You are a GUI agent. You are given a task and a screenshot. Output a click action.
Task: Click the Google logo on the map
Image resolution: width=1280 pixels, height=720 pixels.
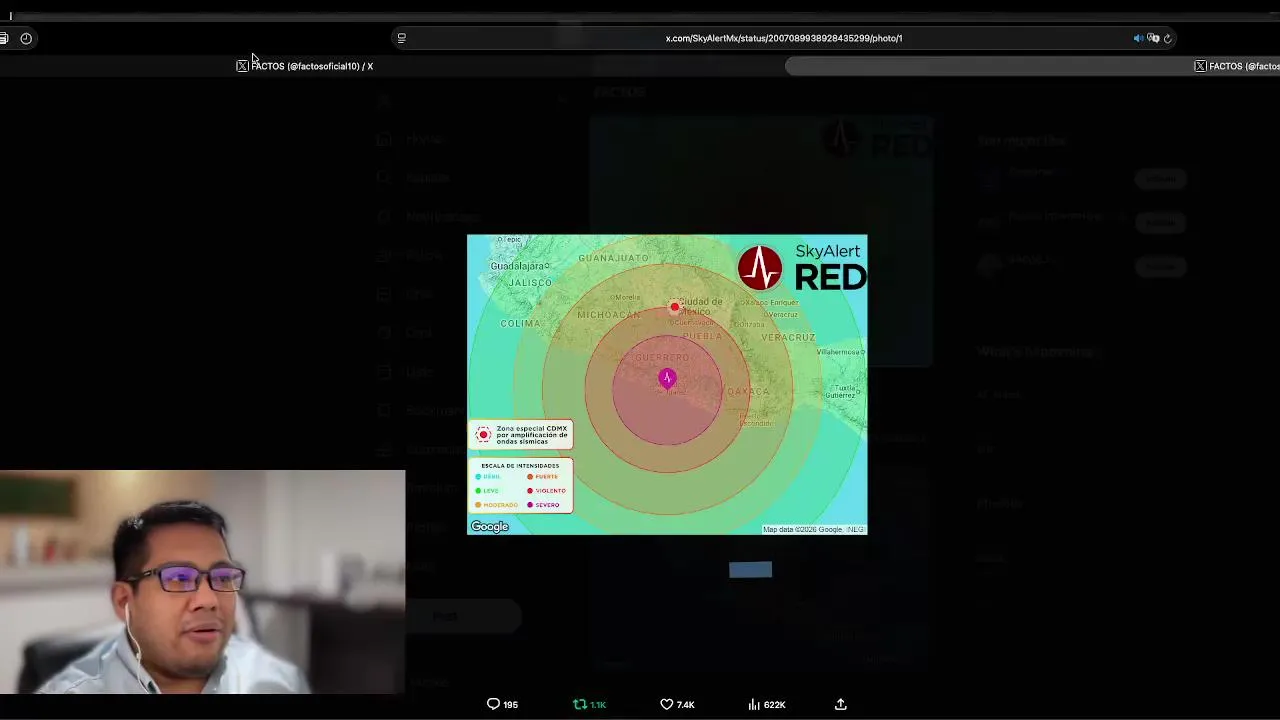490,527
